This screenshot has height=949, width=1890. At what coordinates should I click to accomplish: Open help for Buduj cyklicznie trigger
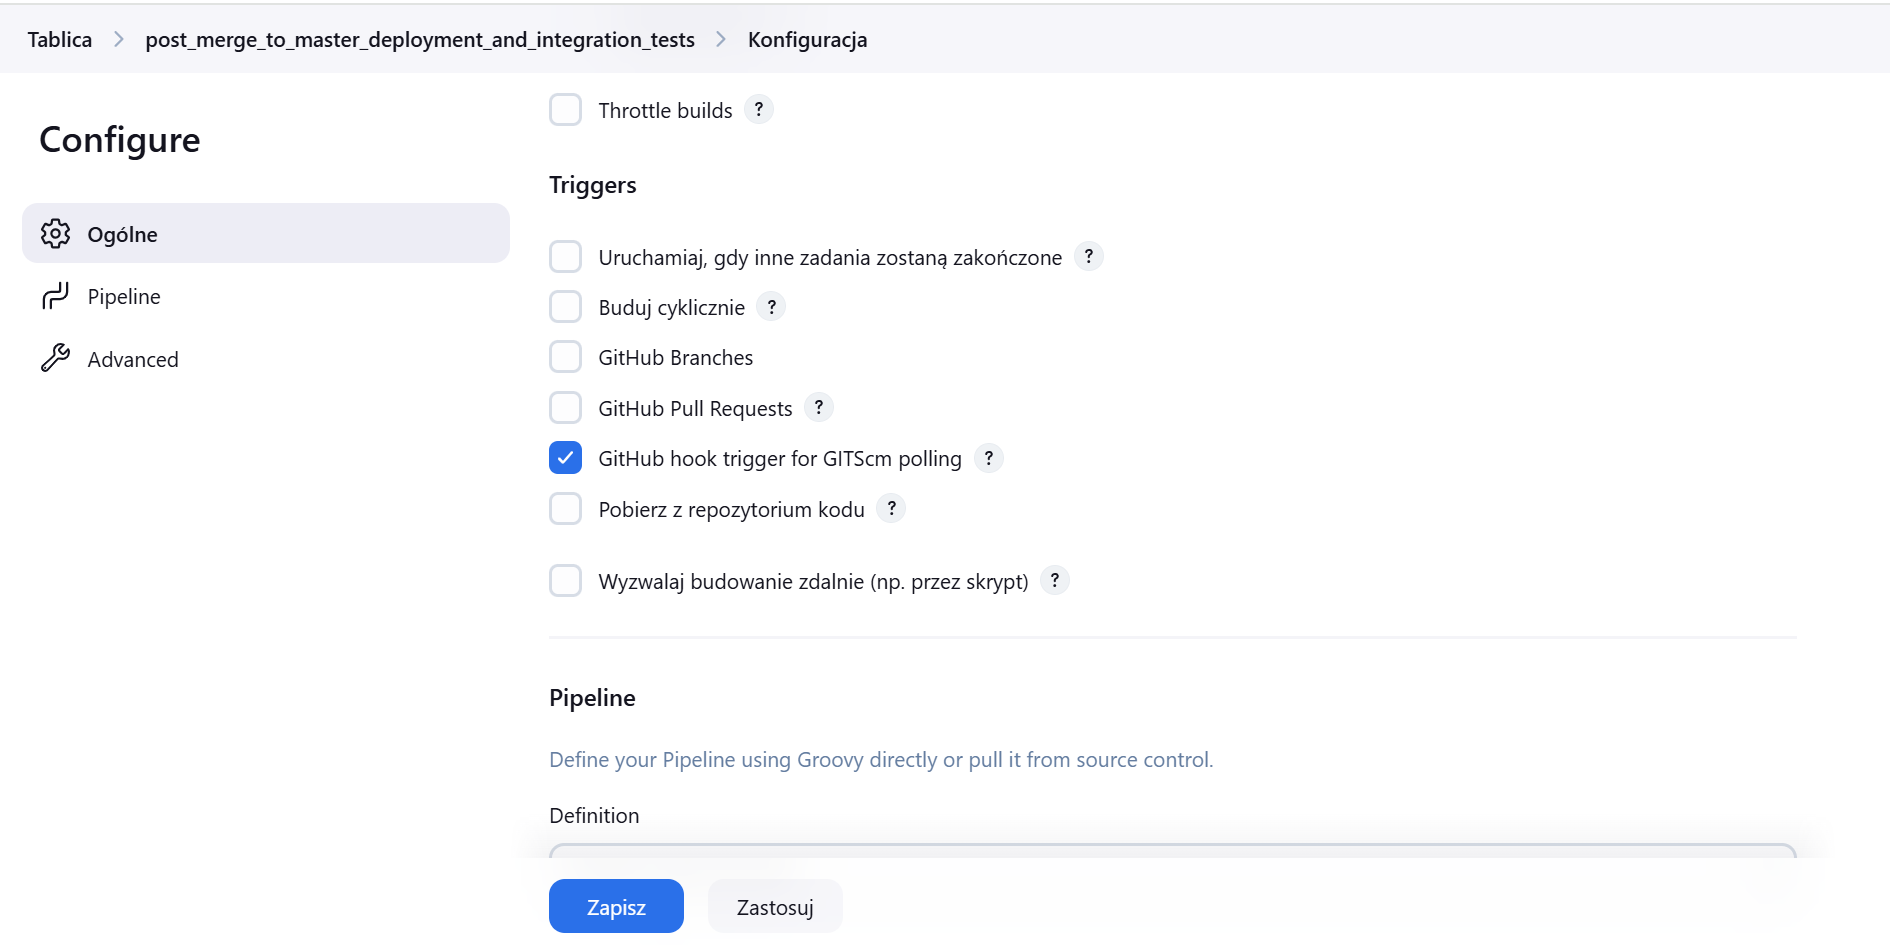tap(771, 306)
